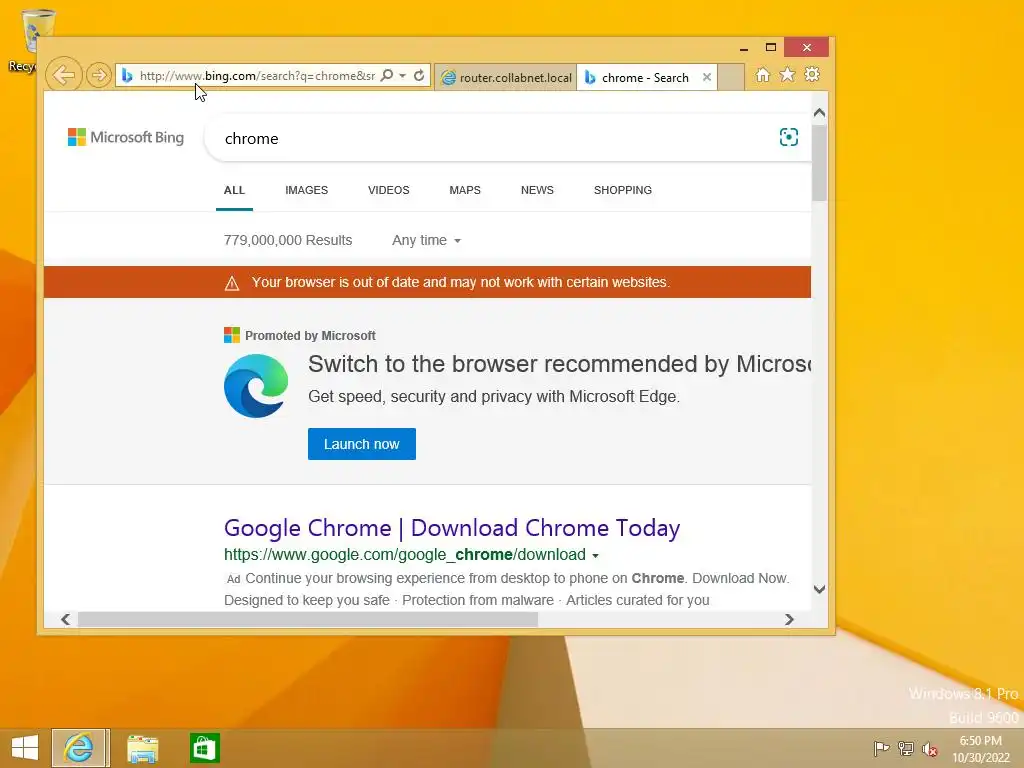This screenshot has width=1024, height=768.
Task: Switch to the router.collabnet.local tab
Action: click(505, 78)
